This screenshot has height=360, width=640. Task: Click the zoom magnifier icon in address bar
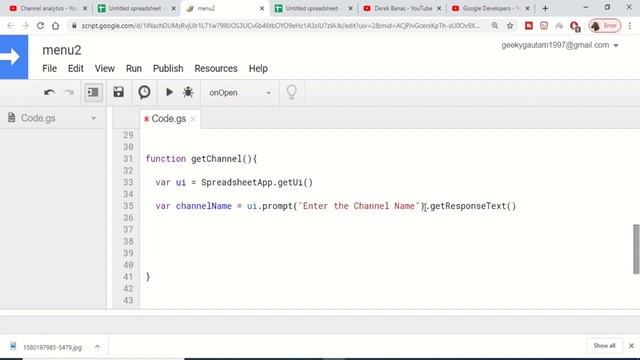[x=495, y=26]
